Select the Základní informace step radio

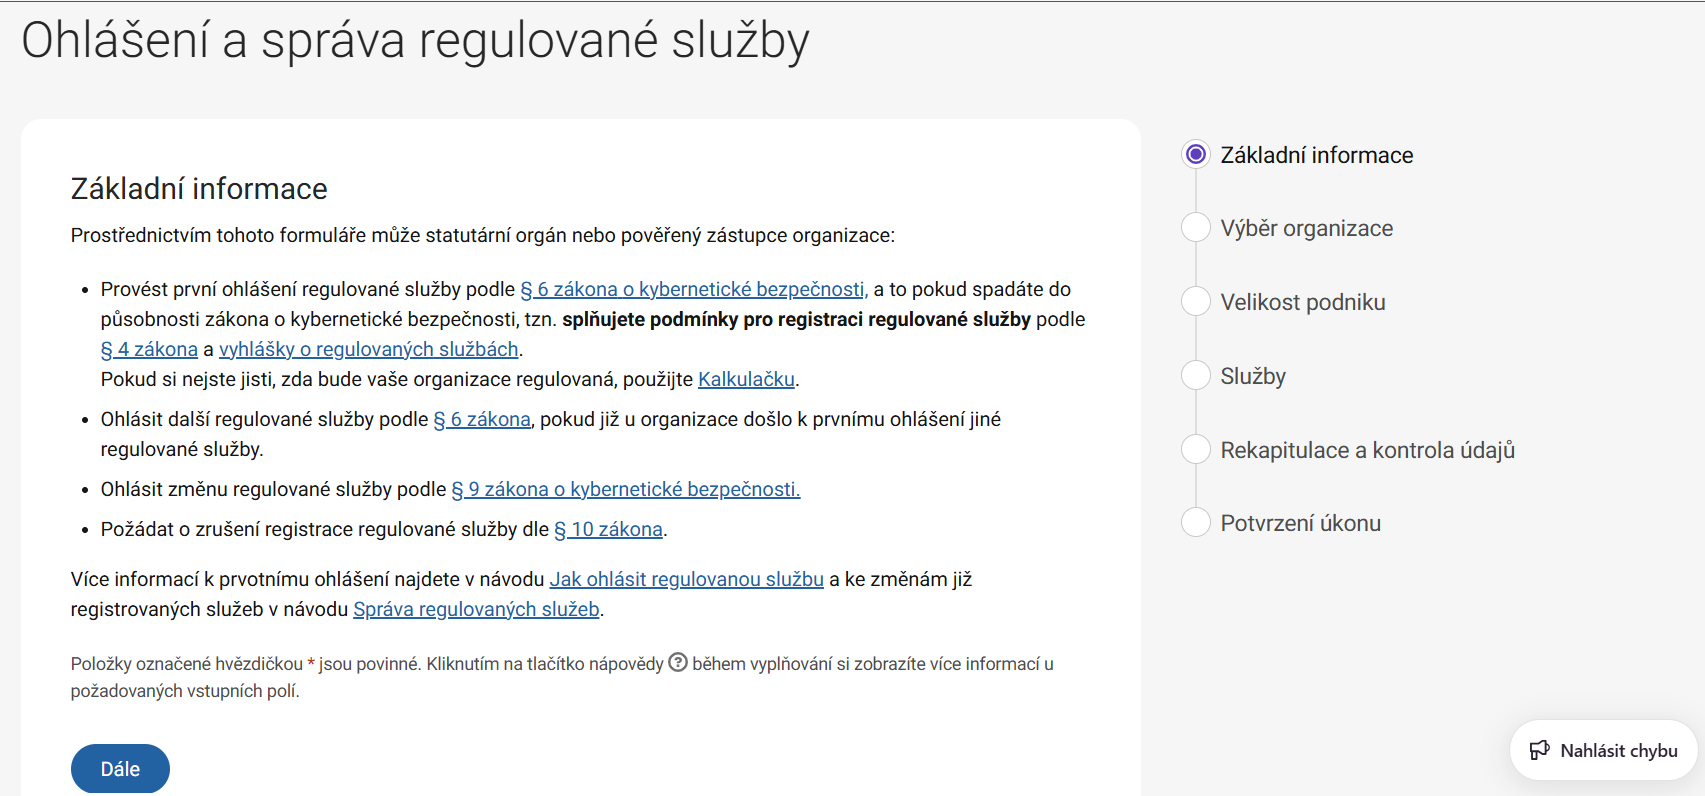coord(1196,154)
